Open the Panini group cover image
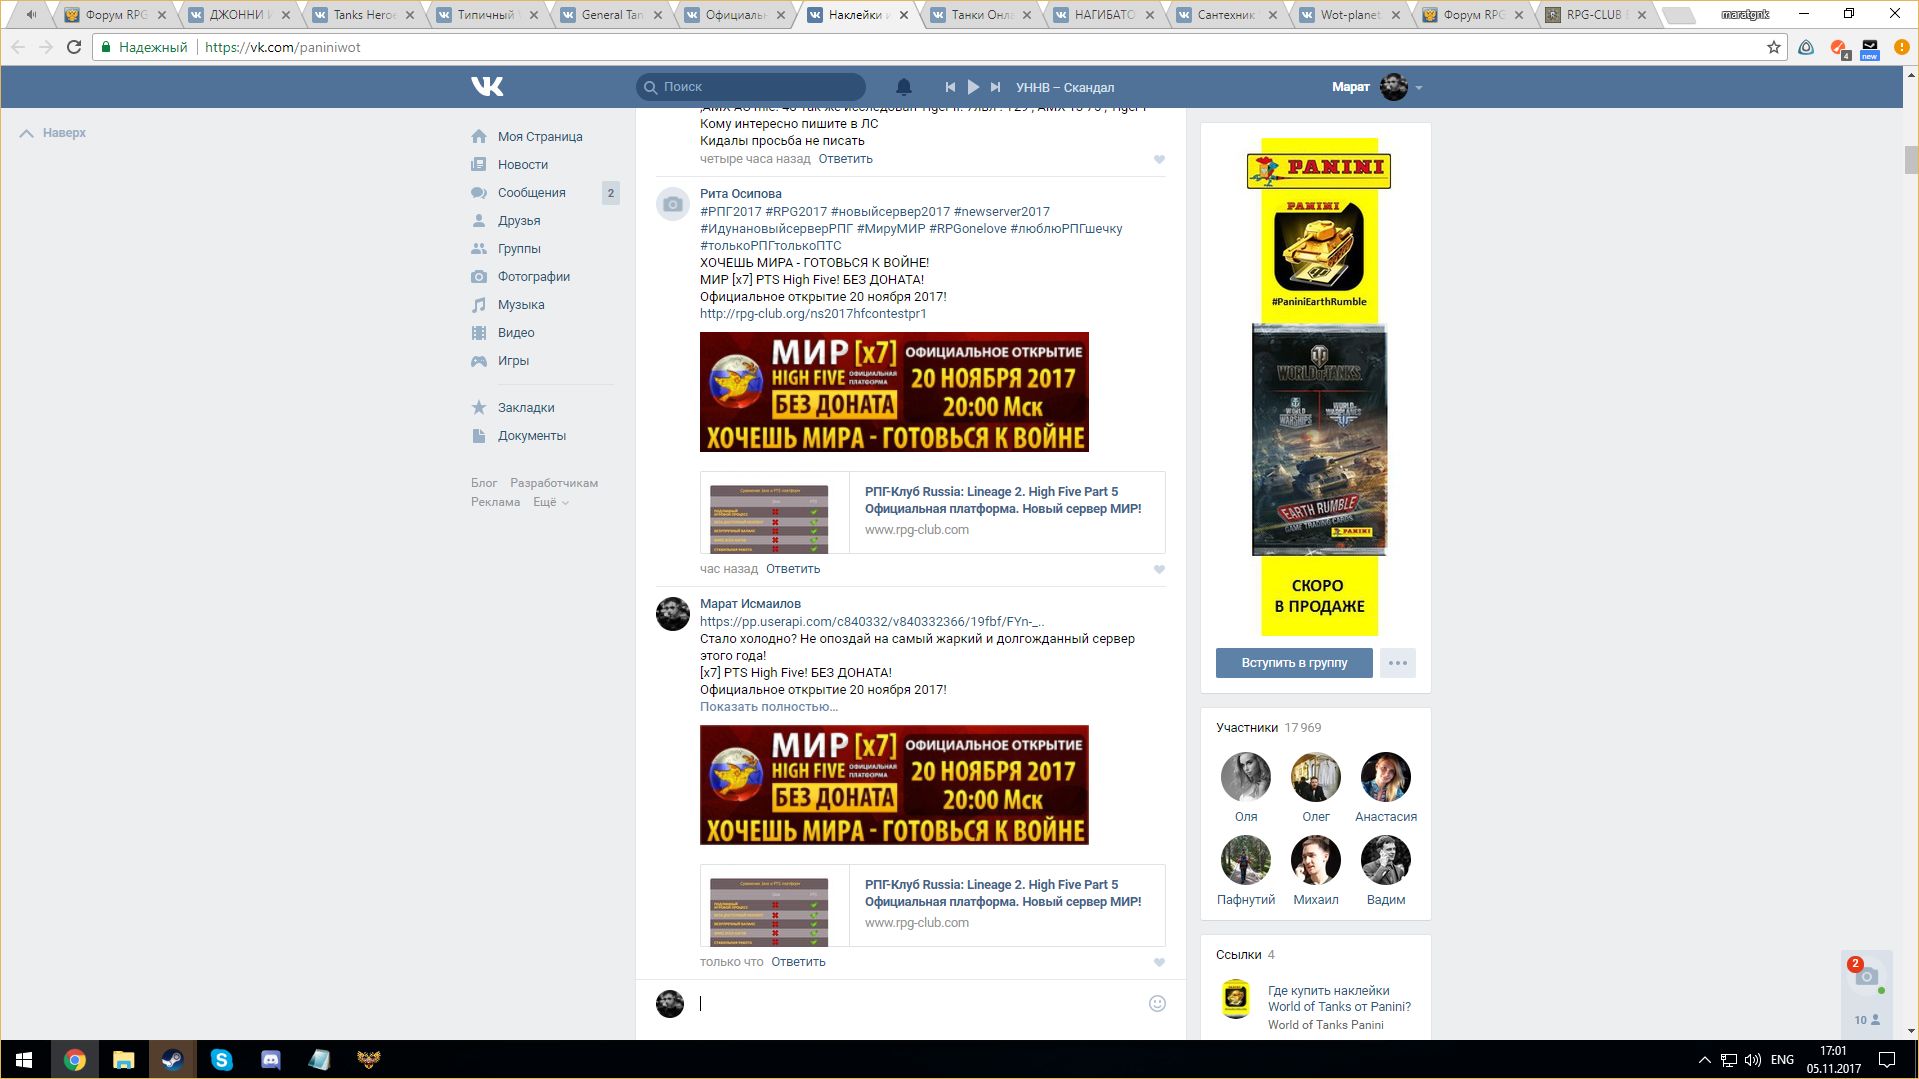 coord(1319,387)
